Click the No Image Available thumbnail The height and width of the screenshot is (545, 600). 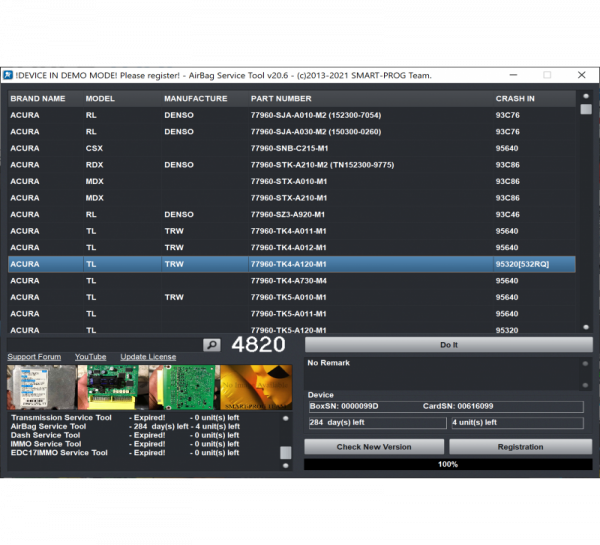click(256, 387)
